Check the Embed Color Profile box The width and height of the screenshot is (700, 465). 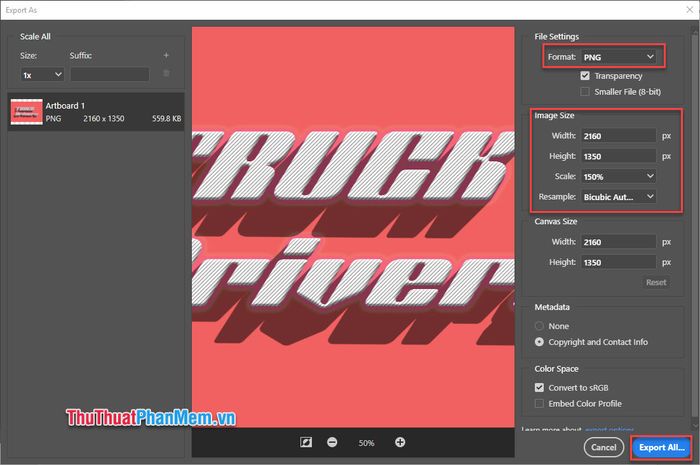tap(540, 403)
